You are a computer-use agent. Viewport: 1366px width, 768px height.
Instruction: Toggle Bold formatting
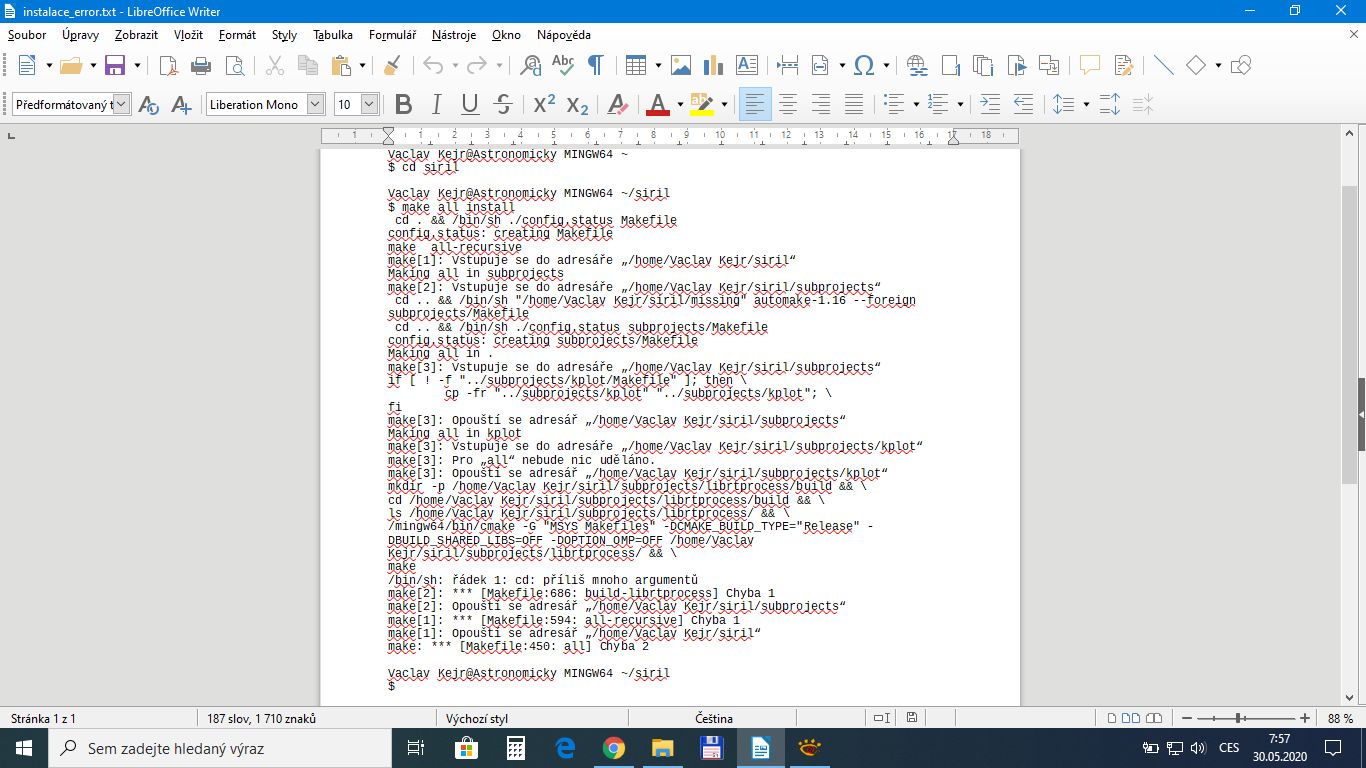[x=404, y=104]
